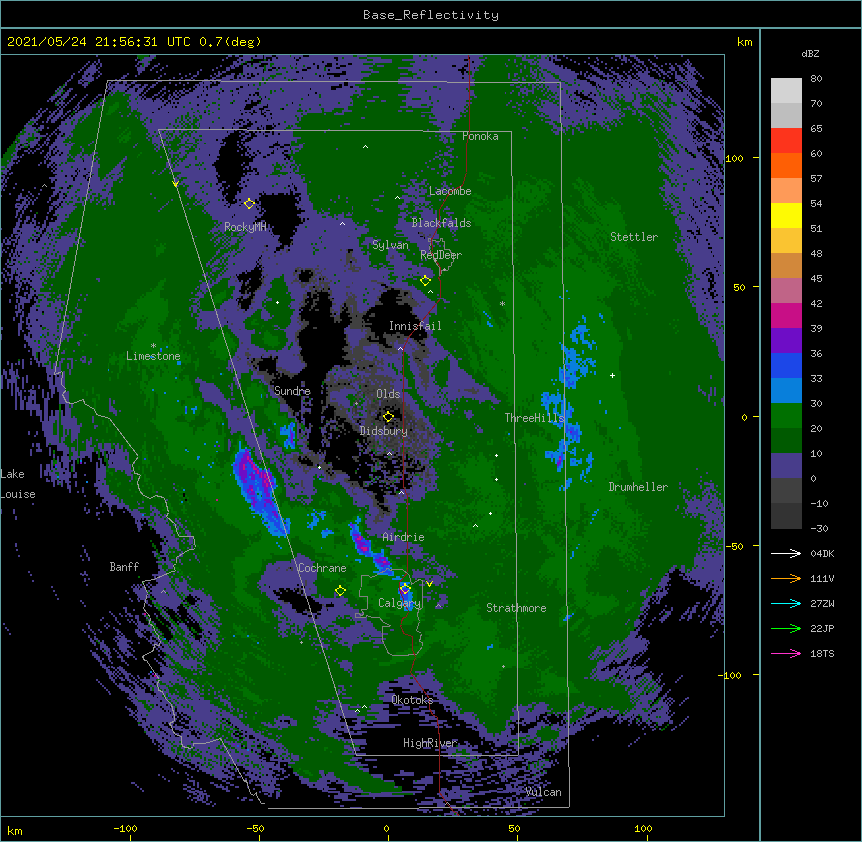The image size is (862, 842).
Task: Click the magenta 18TS arrow icon
Action: pos(786,653)
